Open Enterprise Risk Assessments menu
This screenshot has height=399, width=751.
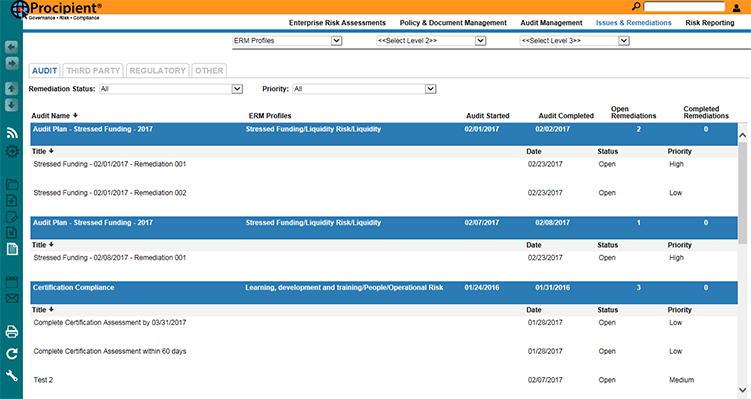(x=337, y=23)
